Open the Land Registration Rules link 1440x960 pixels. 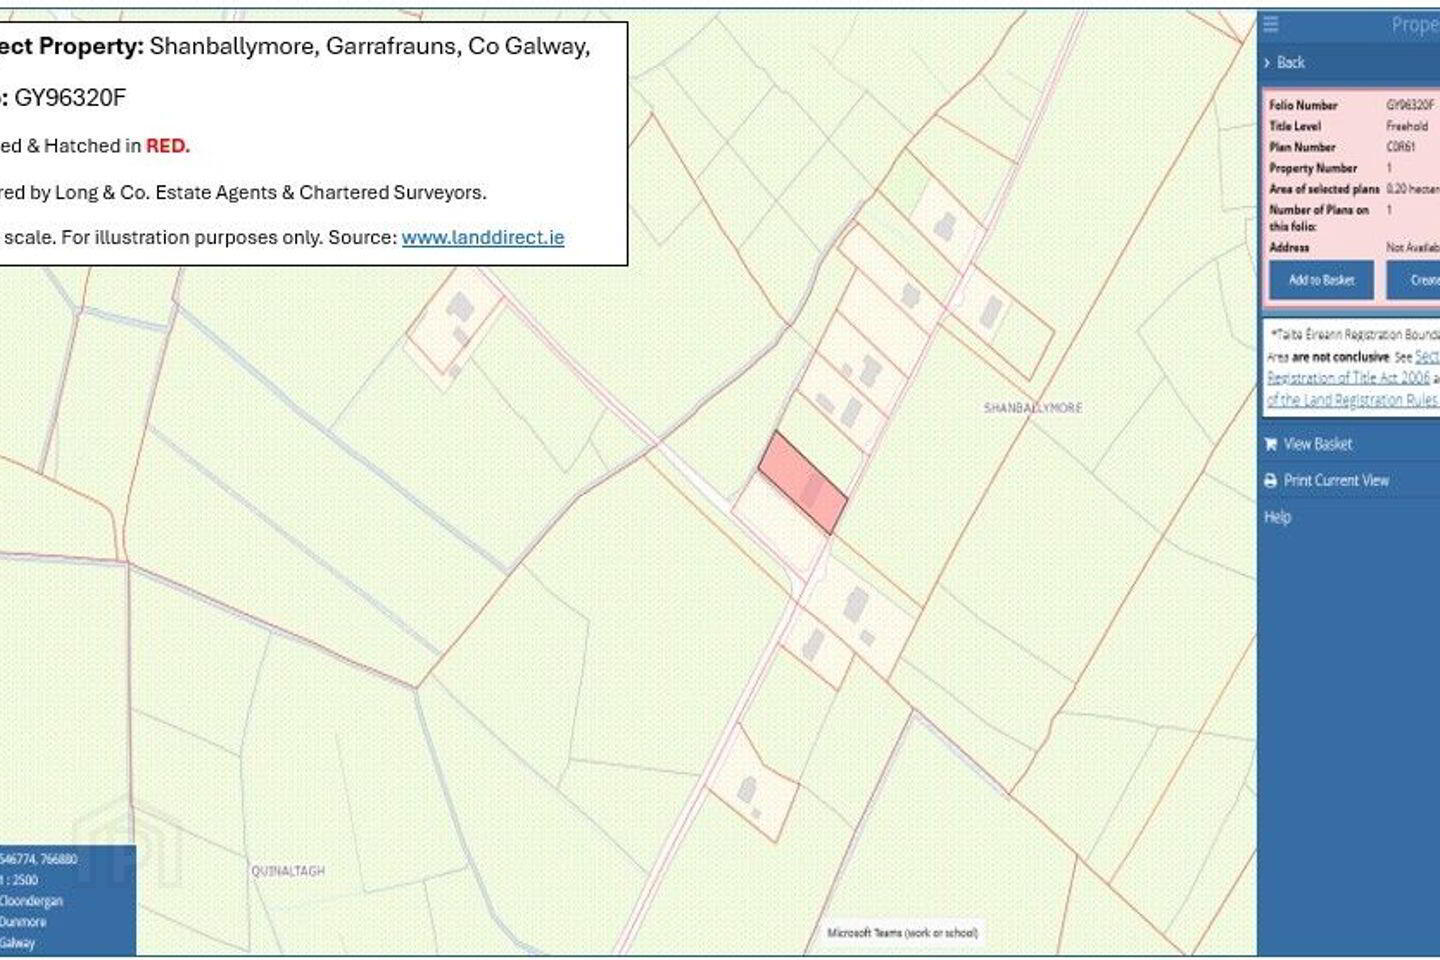[1353, 400]
